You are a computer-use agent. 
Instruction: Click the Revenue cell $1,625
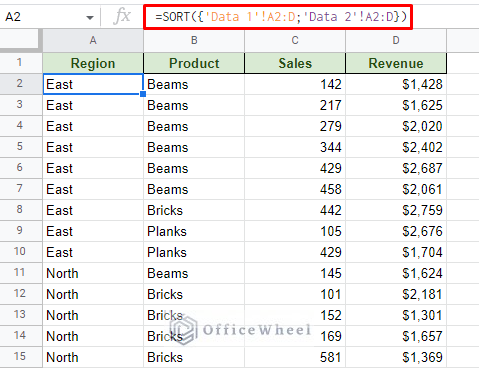396,105
